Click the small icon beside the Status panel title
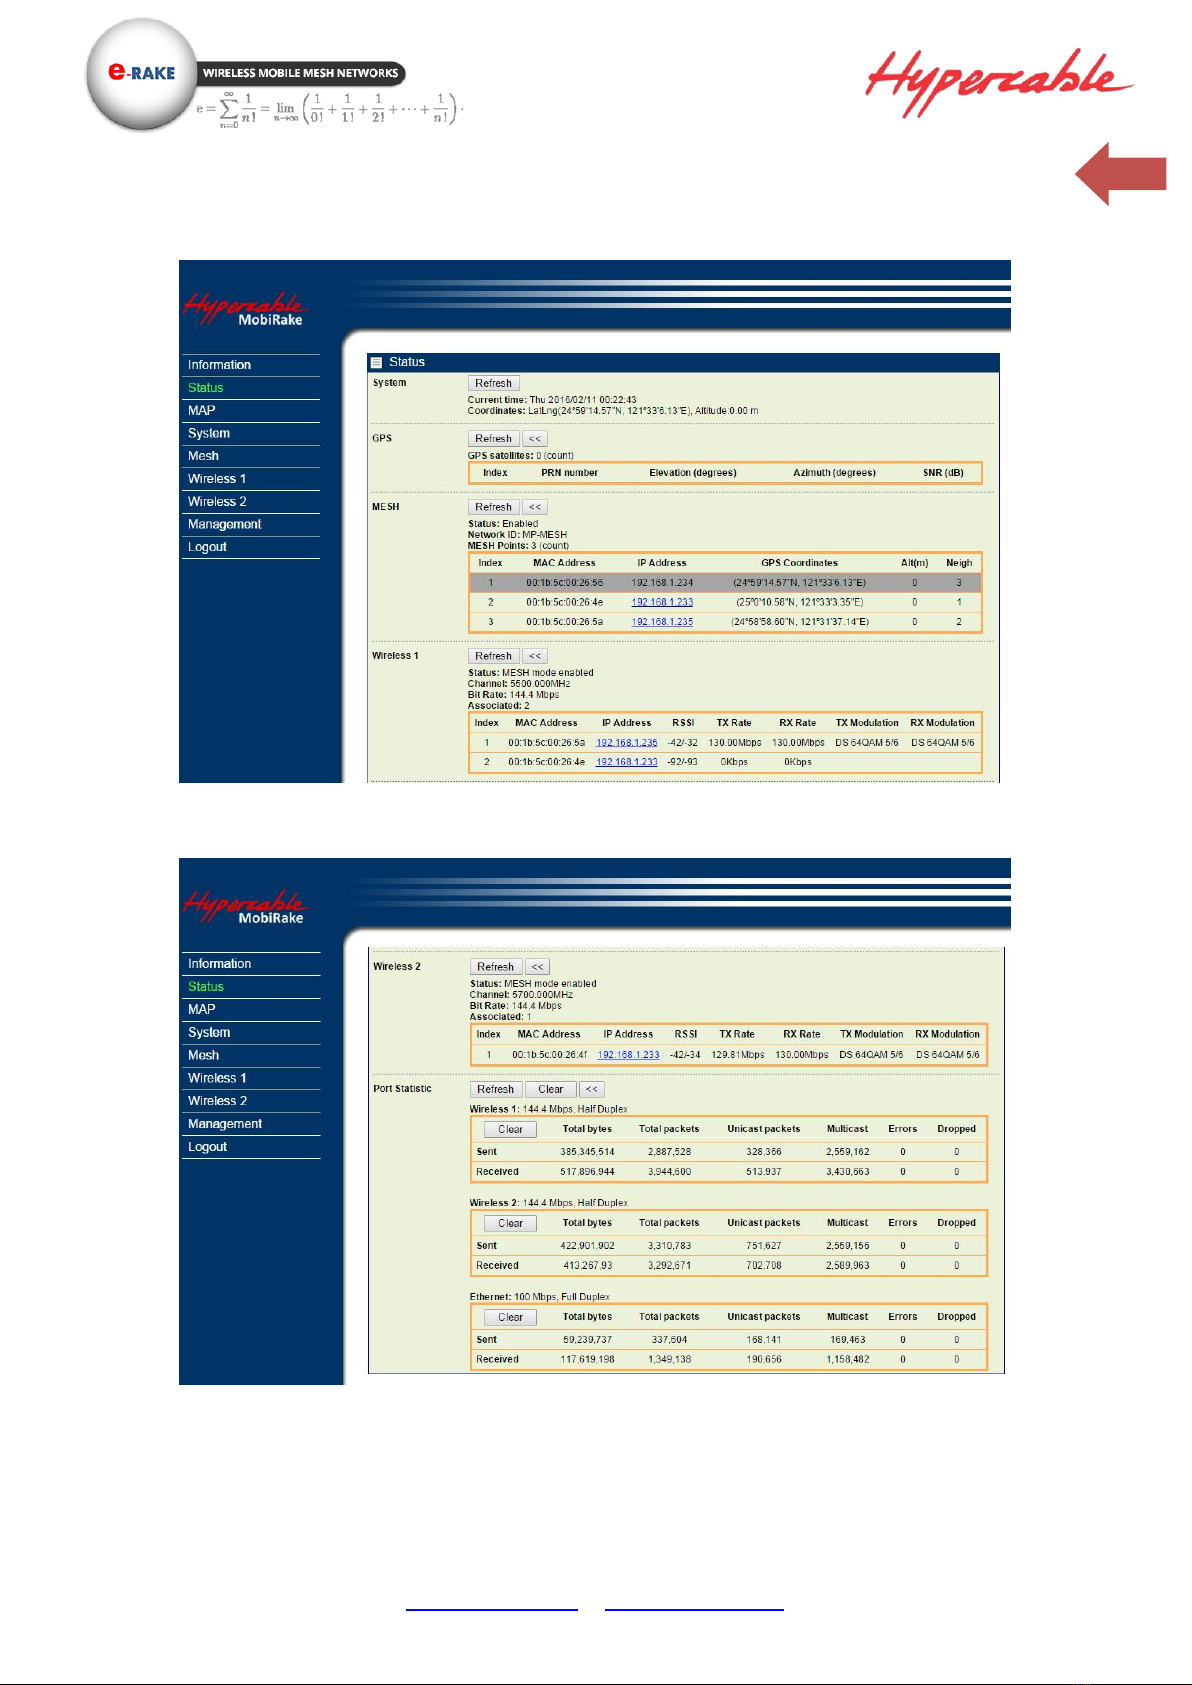This screenshot has height=1685, width=1192. (376, 362)
